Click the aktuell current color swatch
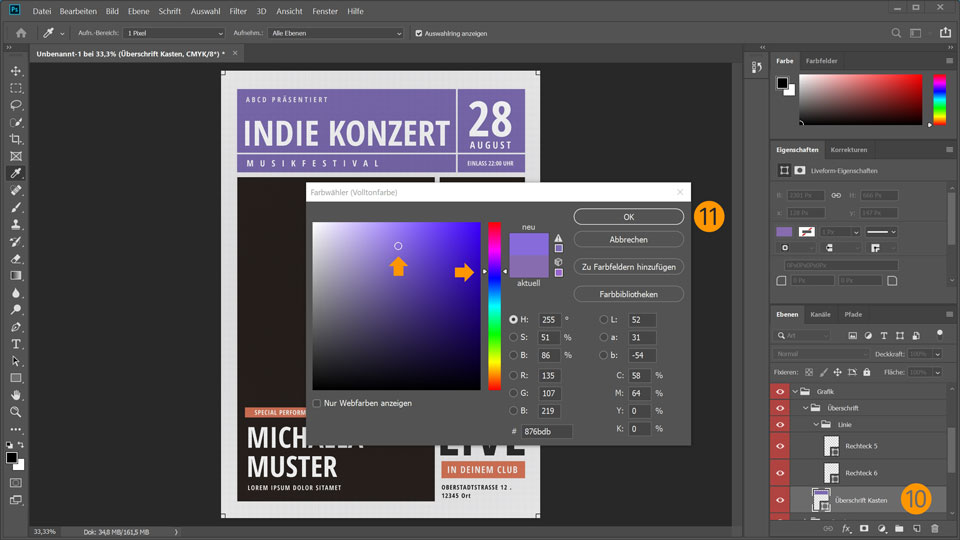 529,266
